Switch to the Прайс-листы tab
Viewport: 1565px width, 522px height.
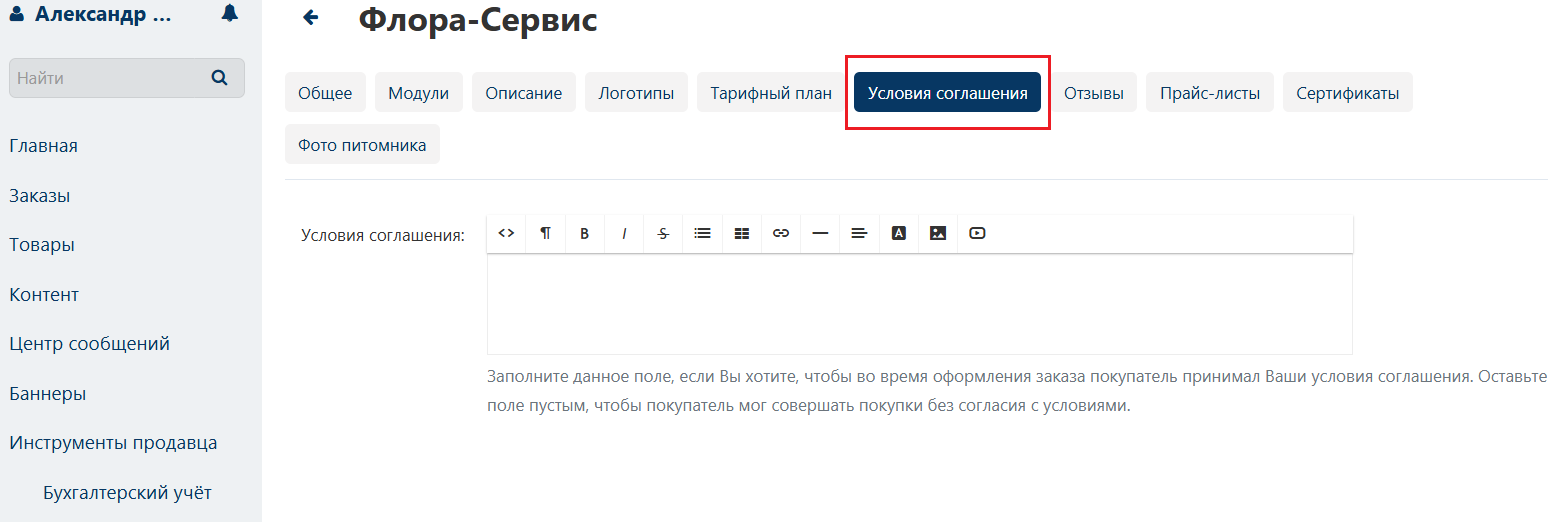point(1210,93)
